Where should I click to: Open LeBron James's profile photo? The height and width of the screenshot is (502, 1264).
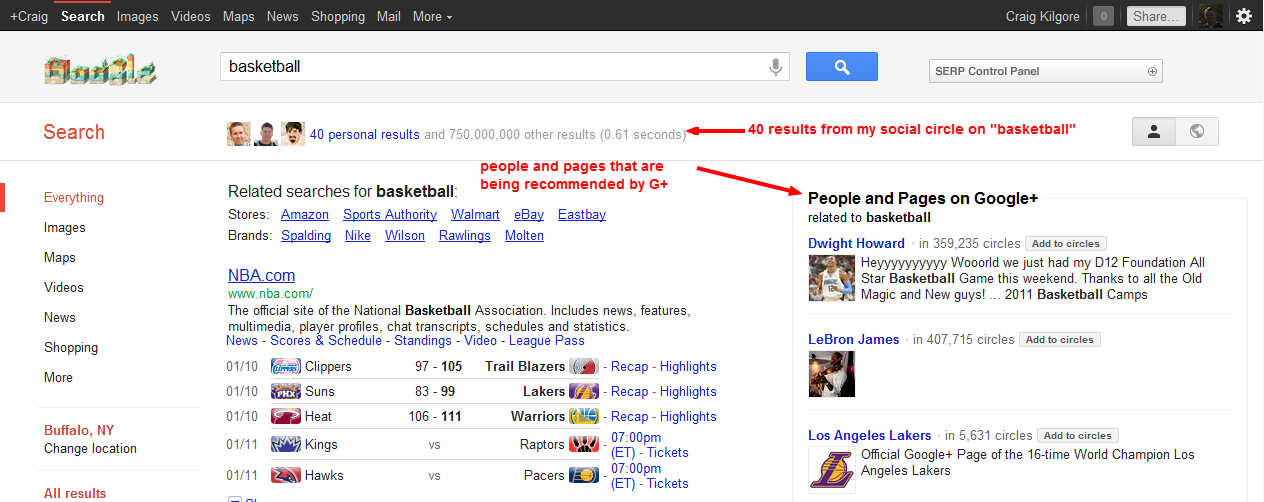[832, 374]
